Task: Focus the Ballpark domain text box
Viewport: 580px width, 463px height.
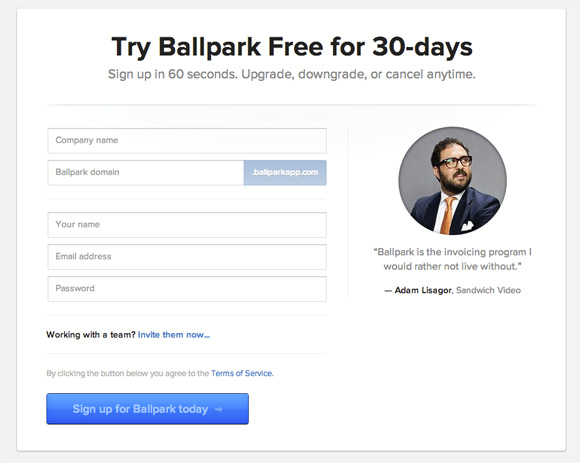Action: (146, 173)
